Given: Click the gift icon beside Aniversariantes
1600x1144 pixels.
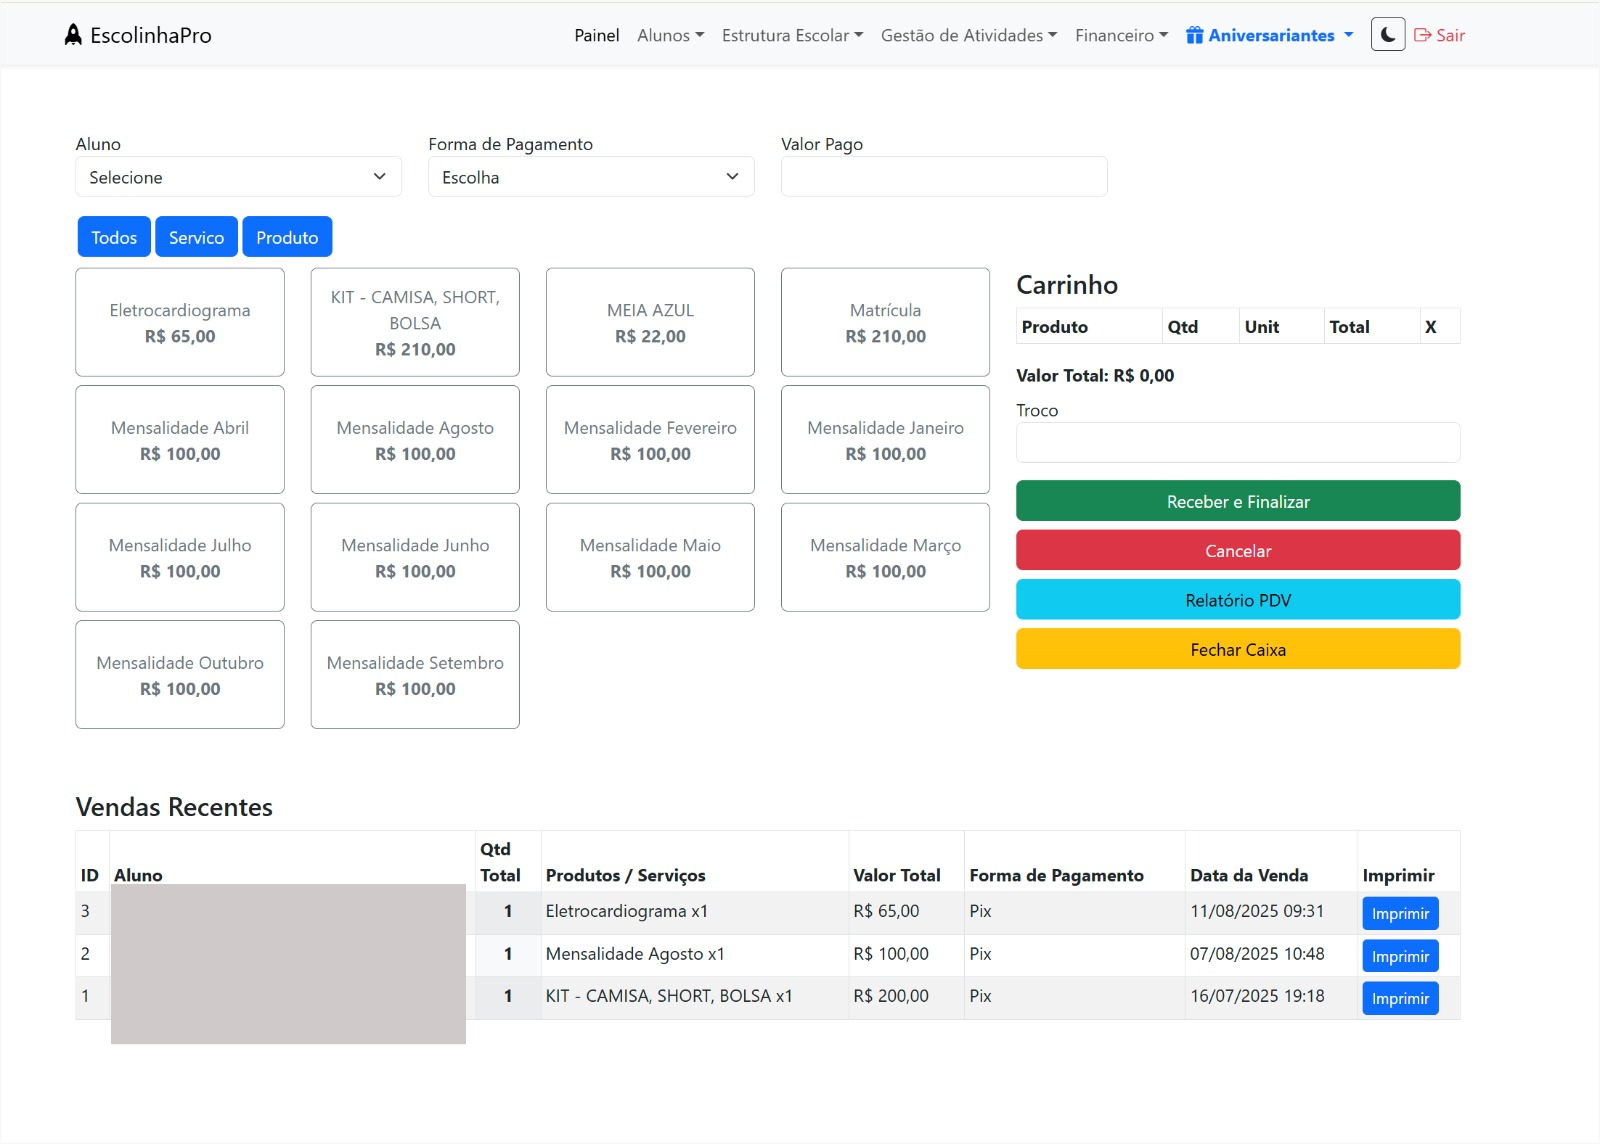Looking at the screenshot, I should click(x=1194, y=36).
